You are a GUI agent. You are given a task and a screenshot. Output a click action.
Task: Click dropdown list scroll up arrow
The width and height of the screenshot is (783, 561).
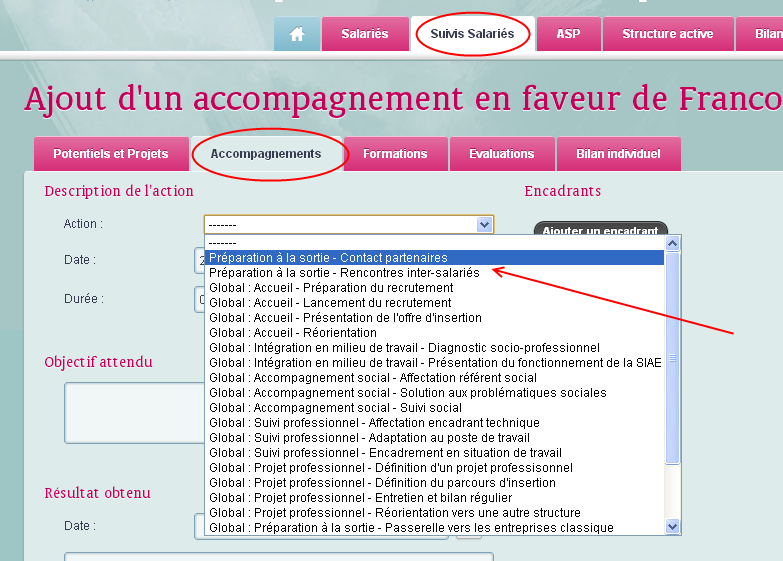tap(672, 242)
